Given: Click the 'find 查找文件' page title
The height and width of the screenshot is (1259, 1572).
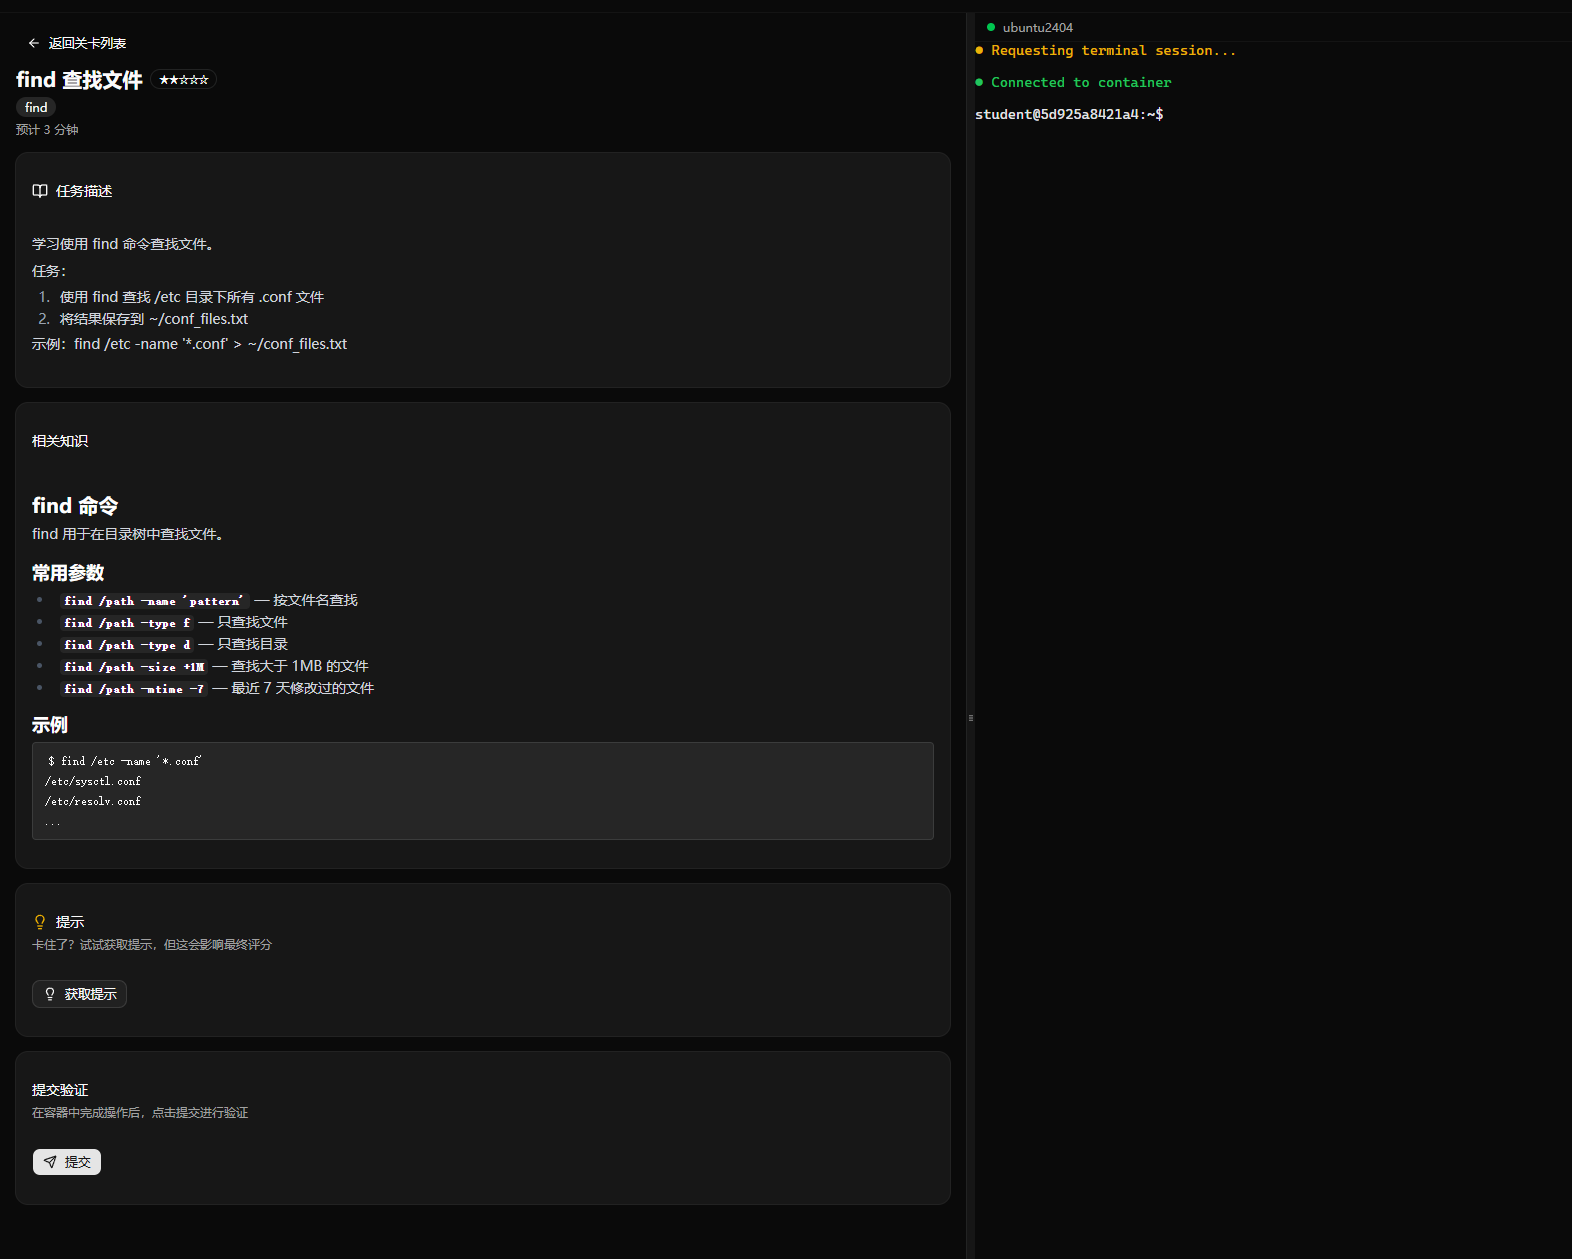Looking at the screenshot, I should [79, 80].
